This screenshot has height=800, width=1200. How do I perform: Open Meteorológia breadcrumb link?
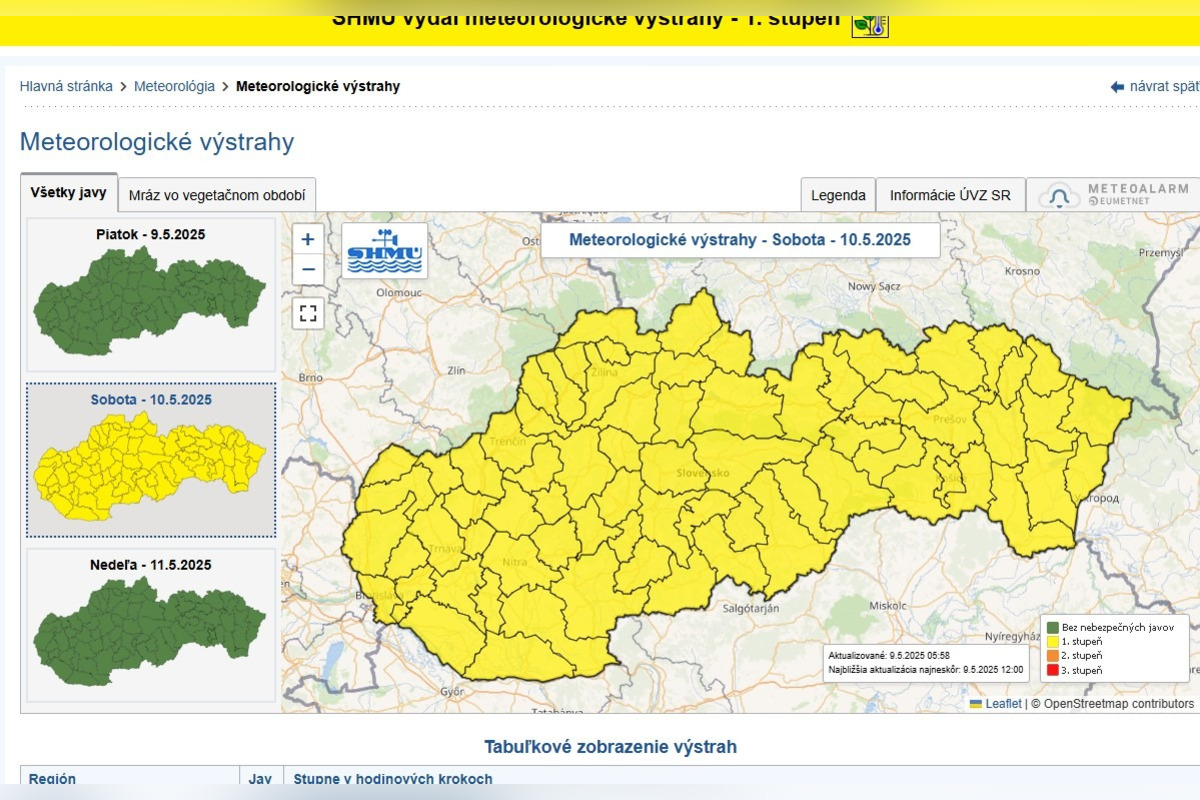[174, 86]
